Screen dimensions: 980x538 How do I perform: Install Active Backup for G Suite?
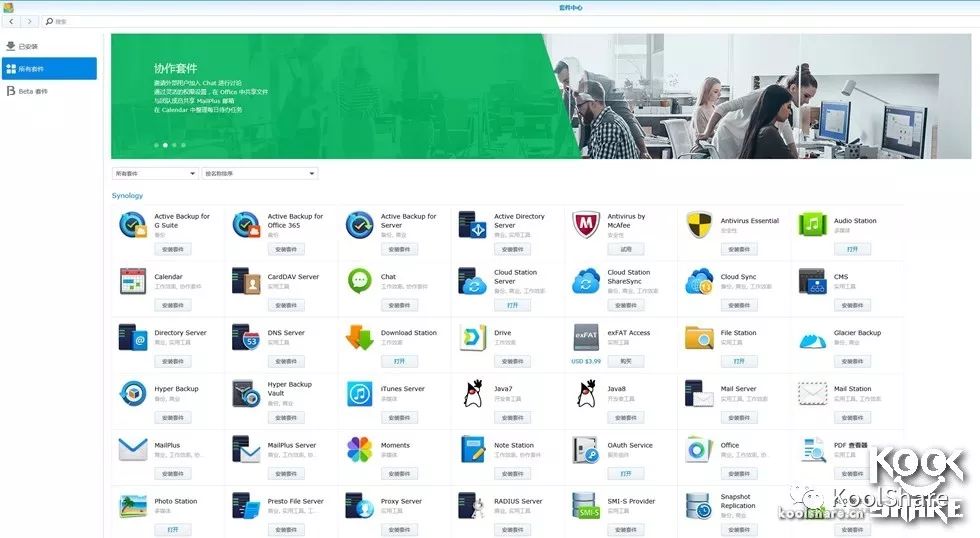(x=173, y=249)
